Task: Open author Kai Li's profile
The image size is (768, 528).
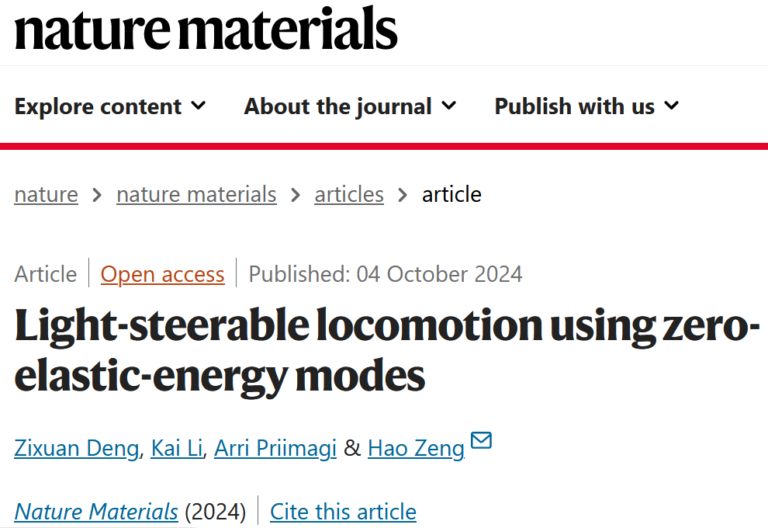Action: (177, 448)
